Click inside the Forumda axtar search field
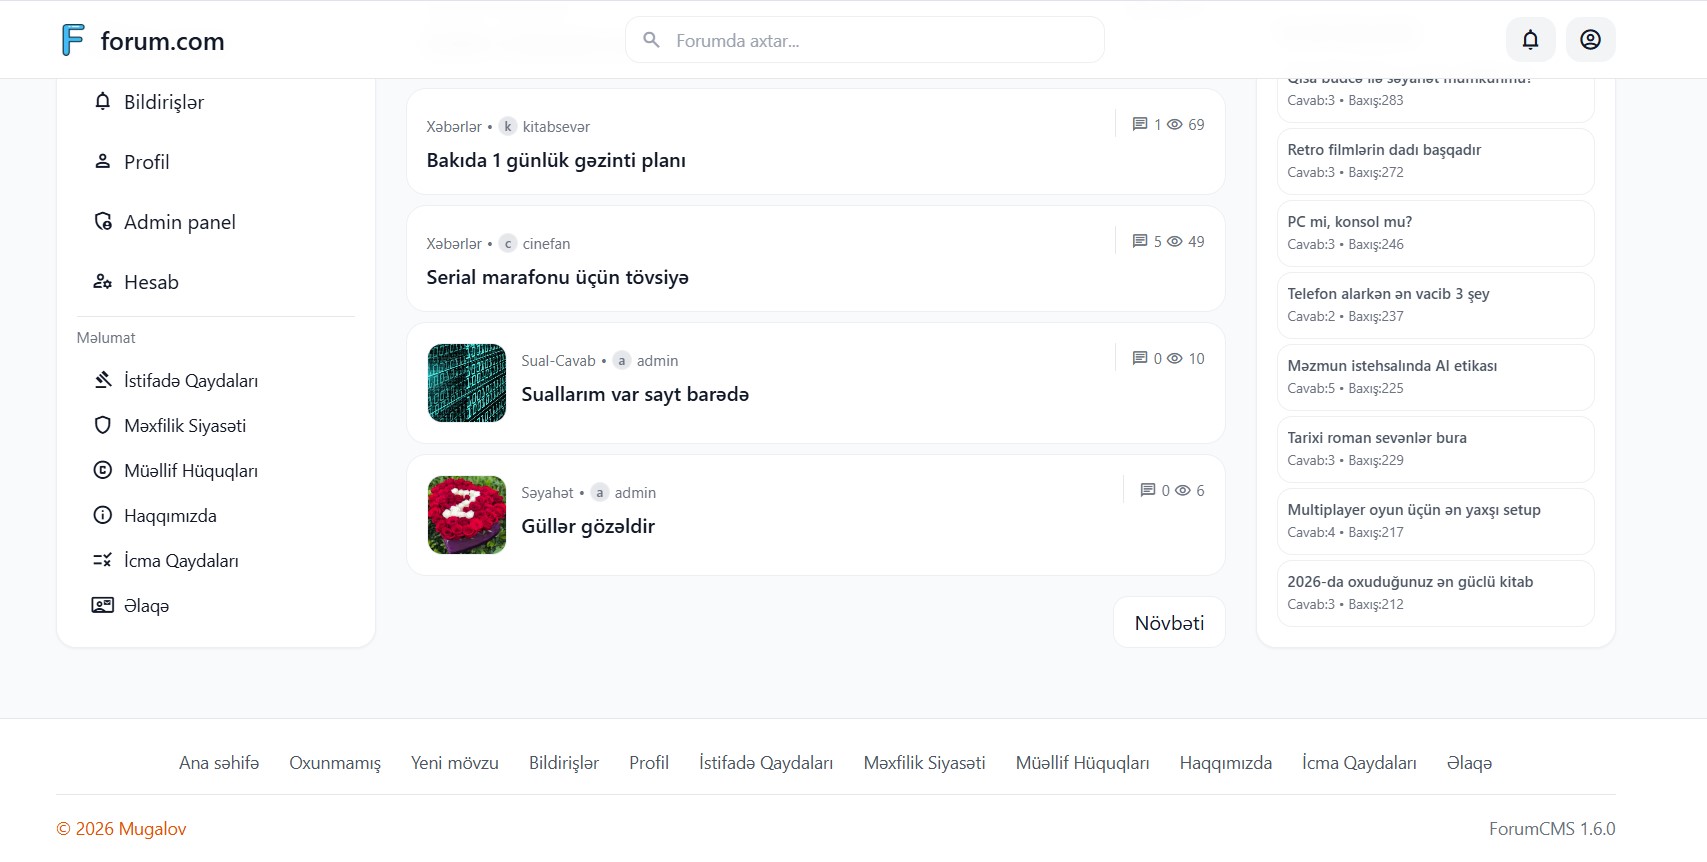The height and width of the screenshot is (862, 1707). pyautogui.click(x=880, y=41)
